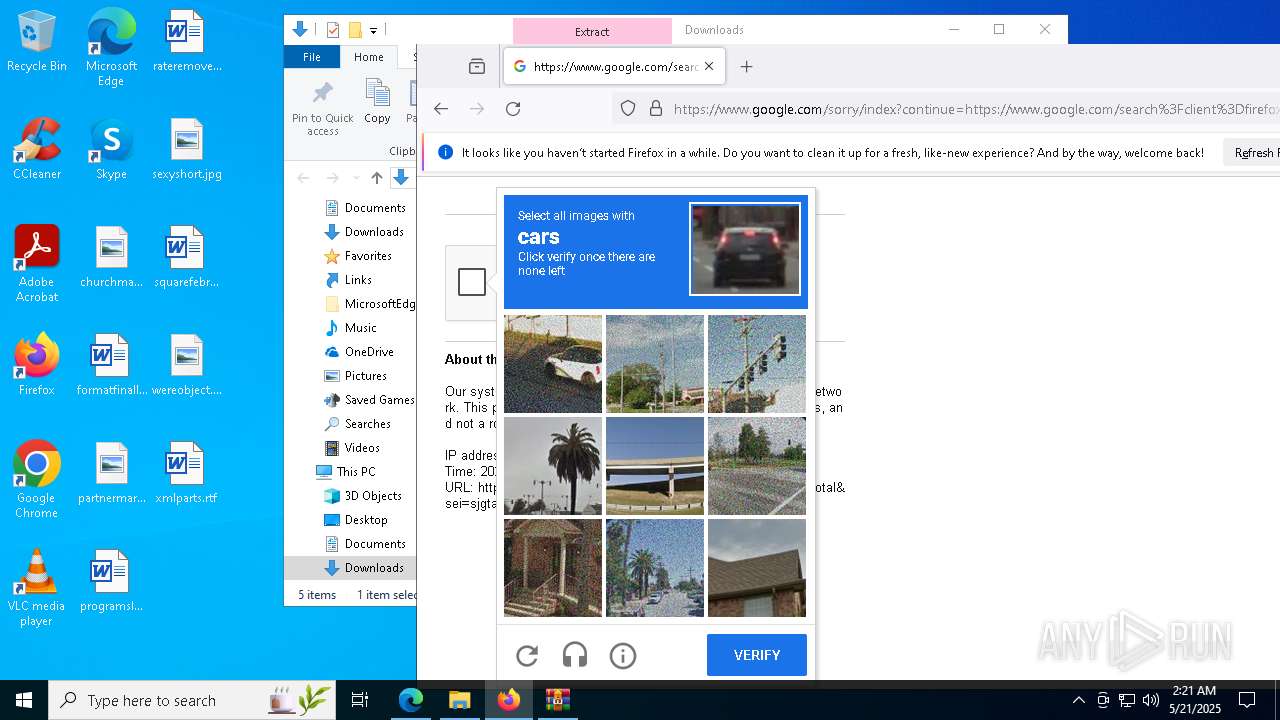The width and height of the screenshot is (1280, 720).
Task: Reload the captcha challenge
Action: (x=527, y=656)
